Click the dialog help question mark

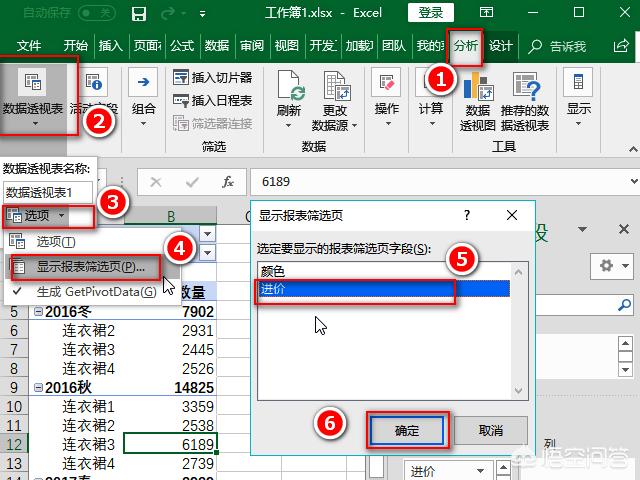click(467, 215)
